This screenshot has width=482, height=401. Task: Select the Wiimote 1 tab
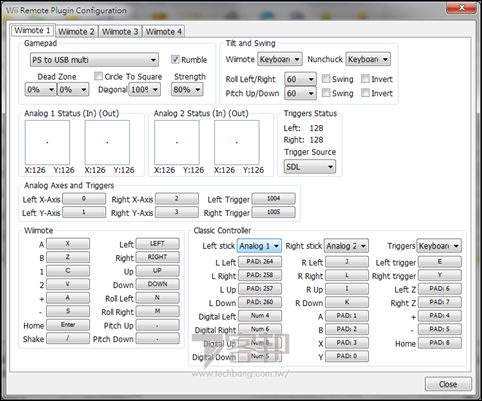(33, 31)
